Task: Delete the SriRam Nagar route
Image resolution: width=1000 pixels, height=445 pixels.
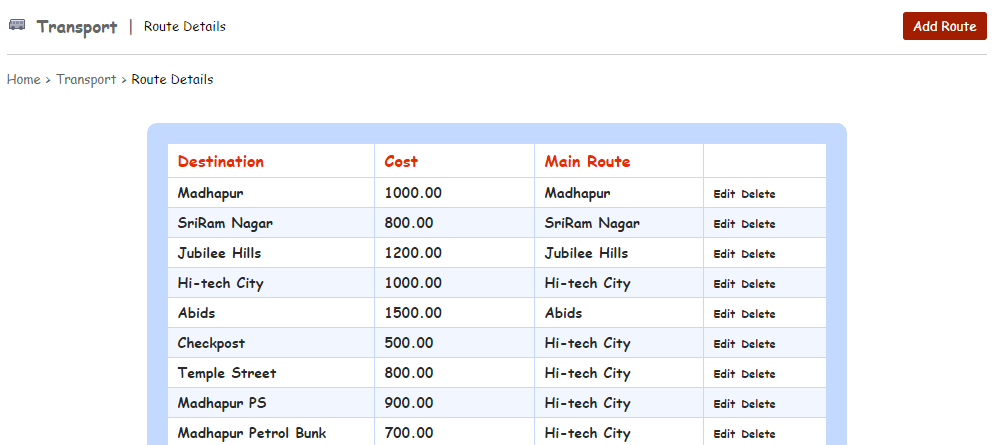Action: (758, 224)
